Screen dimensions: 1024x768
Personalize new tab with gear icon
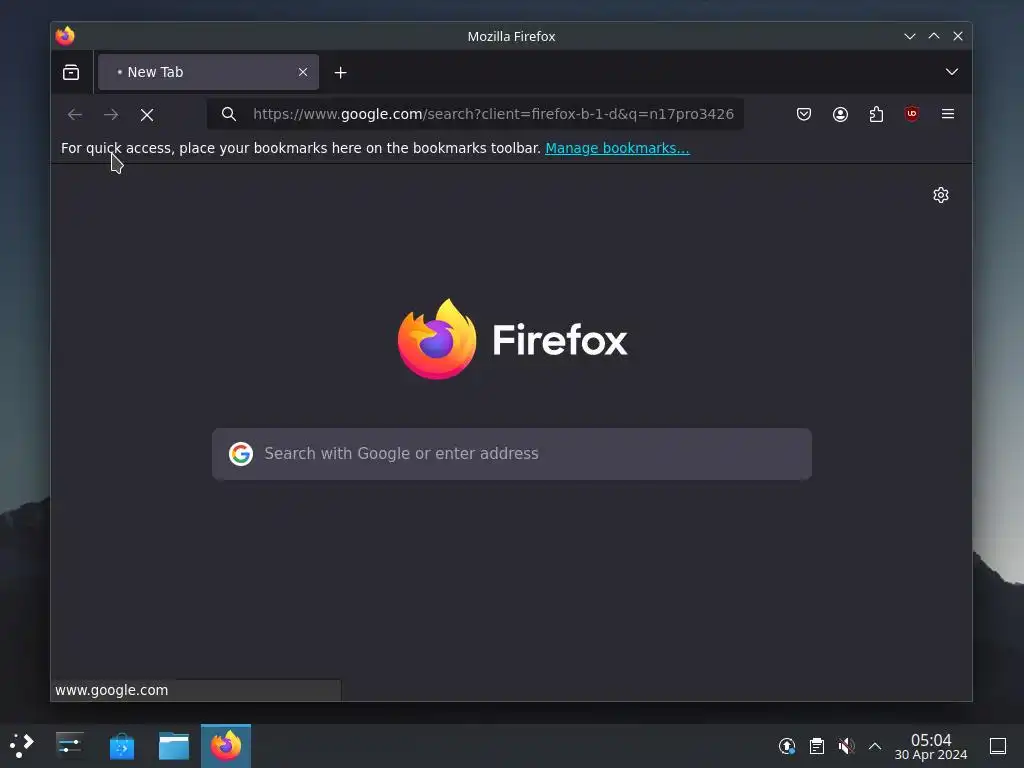click(x=941, y=195)
